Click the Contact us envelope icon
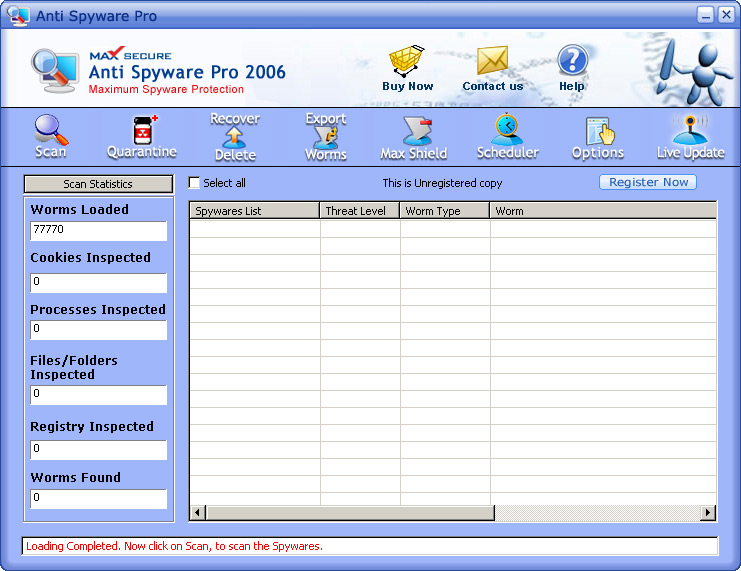 click(492, 61)
